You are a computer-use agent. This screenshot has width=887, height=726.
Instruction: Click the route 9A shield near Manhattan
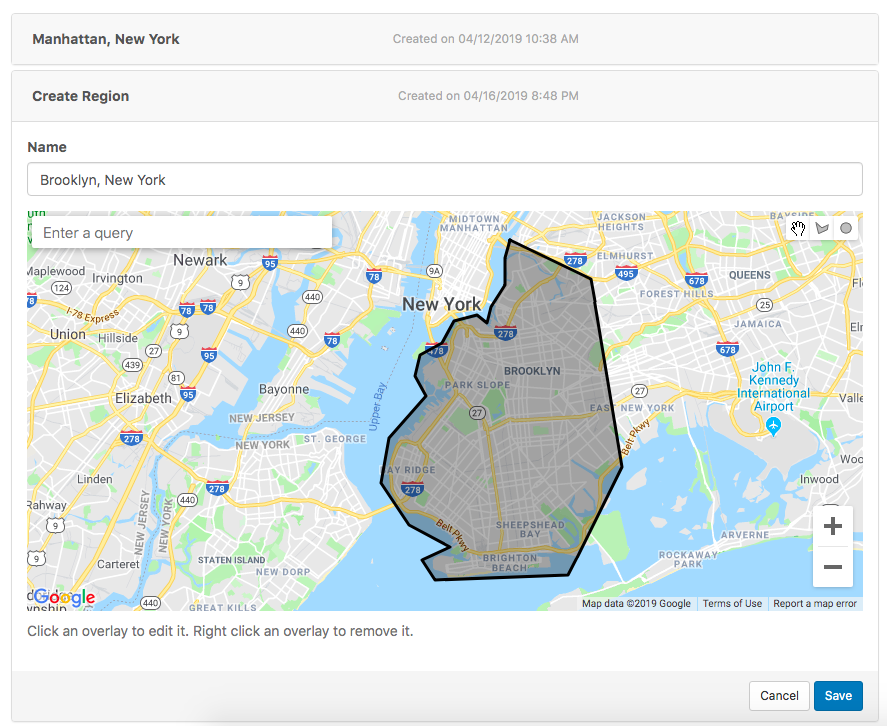[434, 271]
